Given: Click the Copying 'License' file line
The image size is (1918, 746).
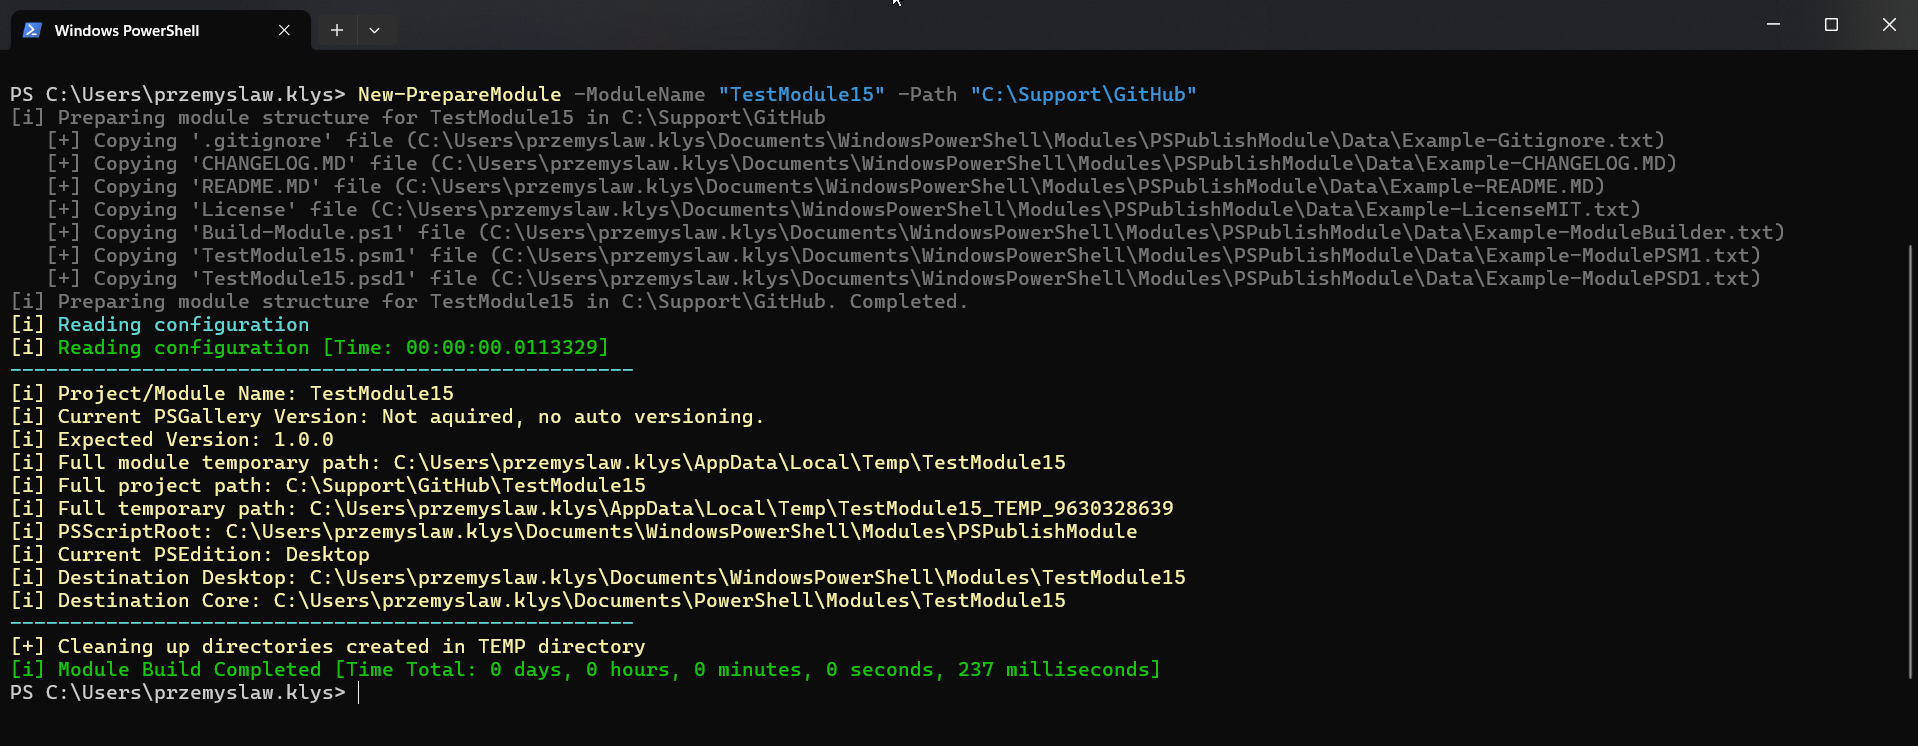Looking at the screenshot, I should tap(844, 209).
